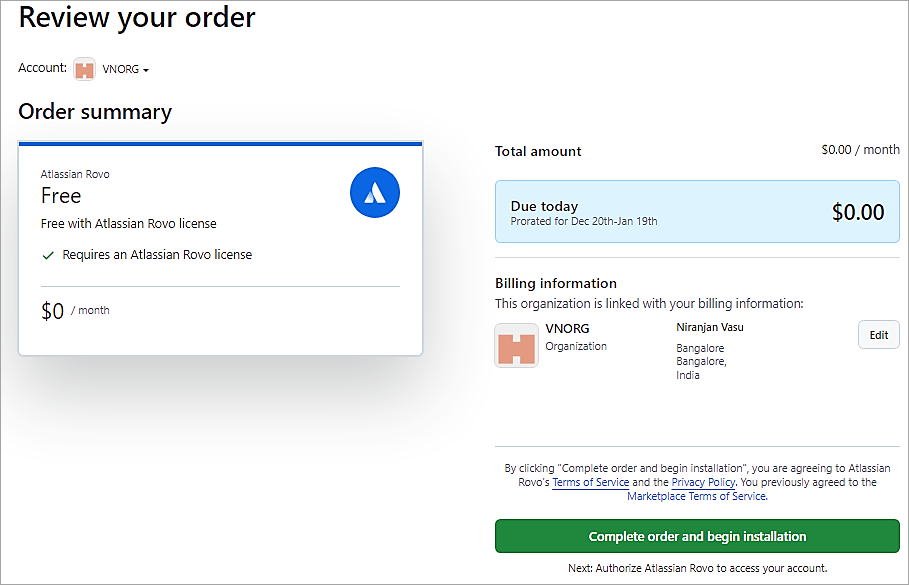Screen dimensions: 909x585
Task: Open the Terms of Service link
Action: (590, 482)
